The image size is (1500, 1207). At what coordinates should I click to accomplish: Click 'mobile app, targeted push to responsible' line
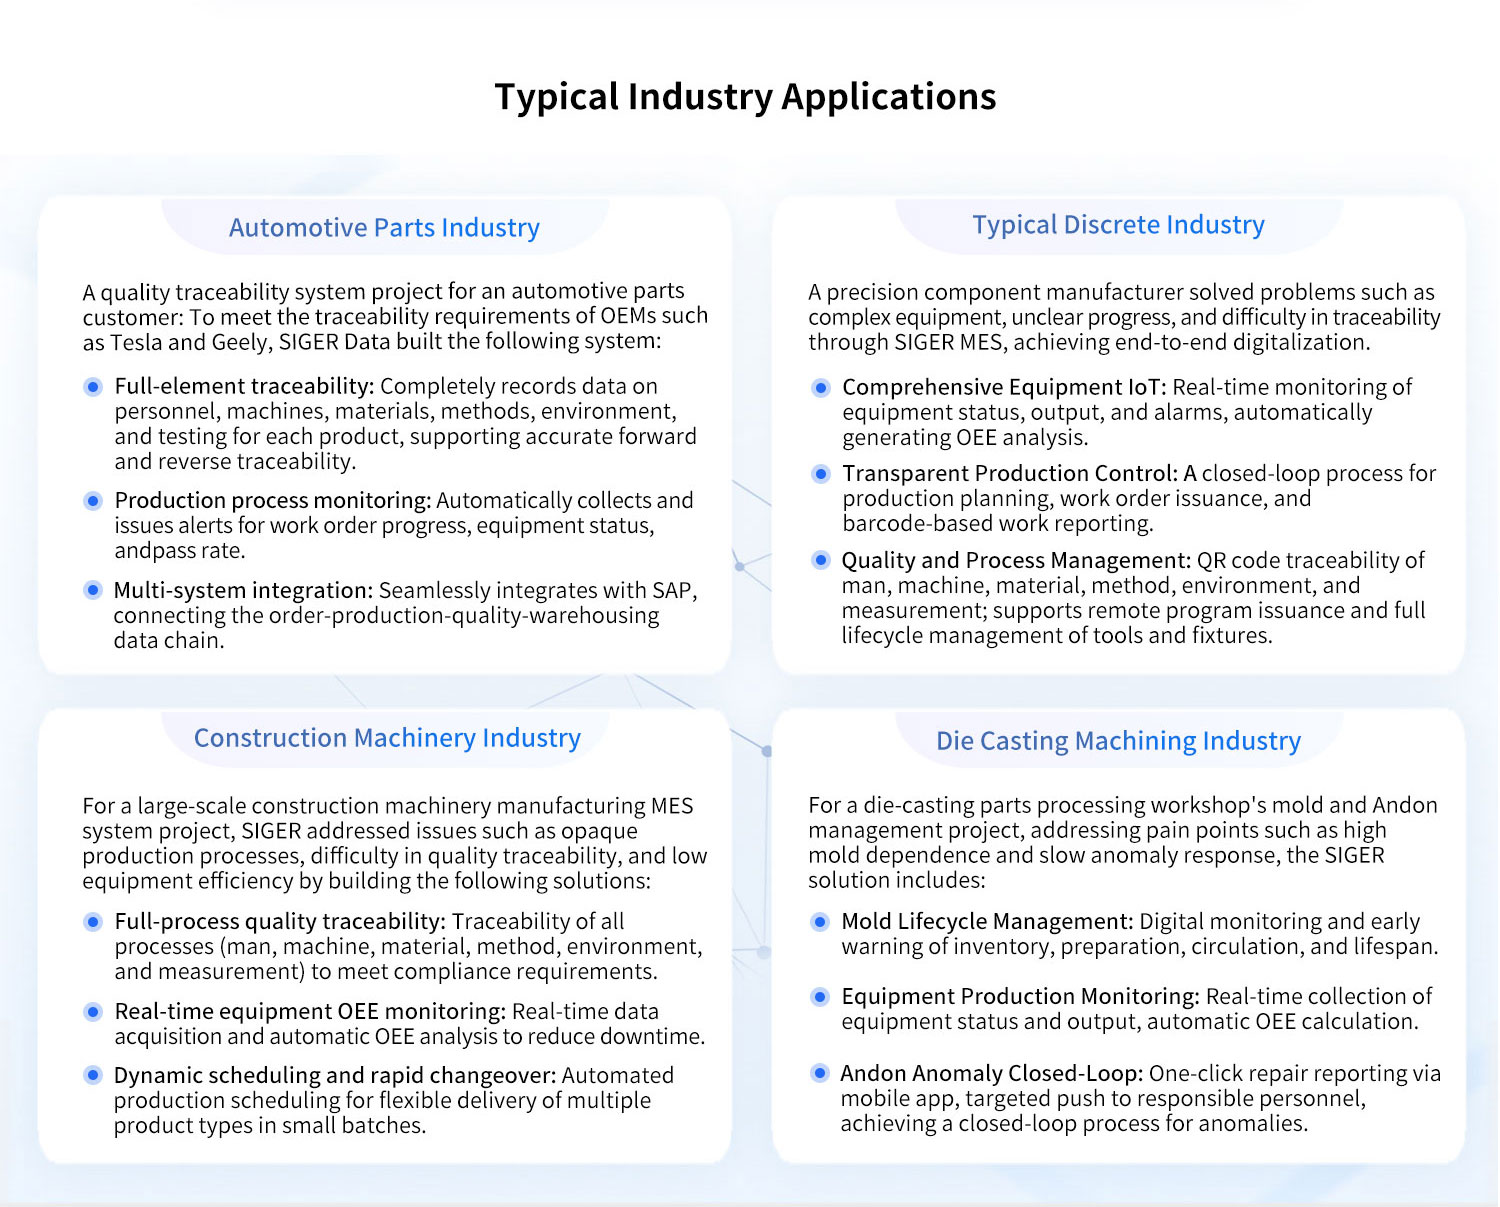1103,1098
